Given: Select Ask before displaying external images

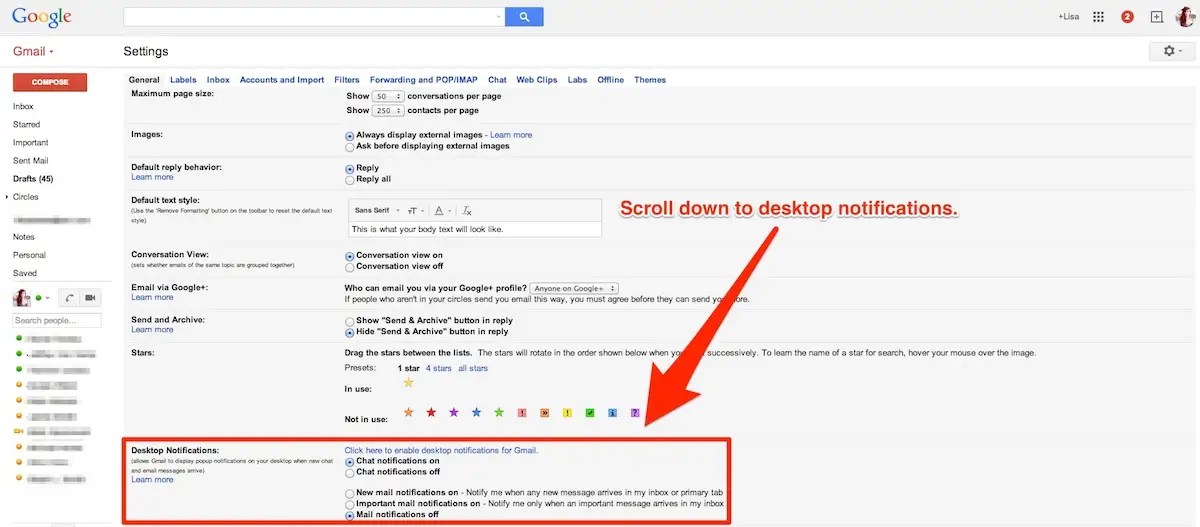Looking at the screenshot, I should (x=349, y=146).
